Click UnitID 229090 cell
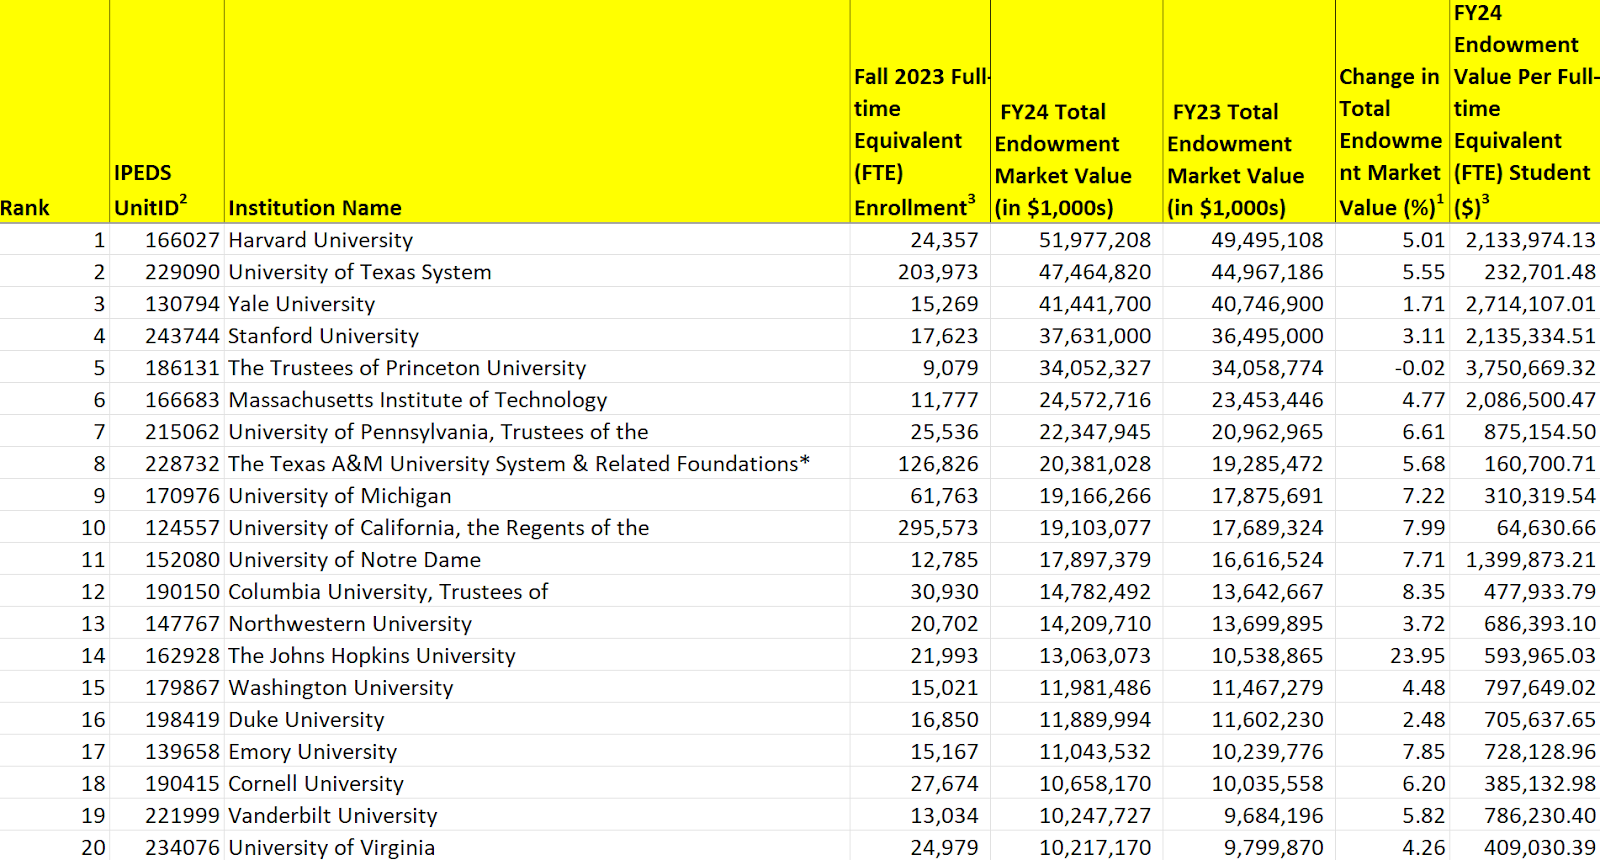This screenshot has height=860, width=1600. tap(167, 271)
